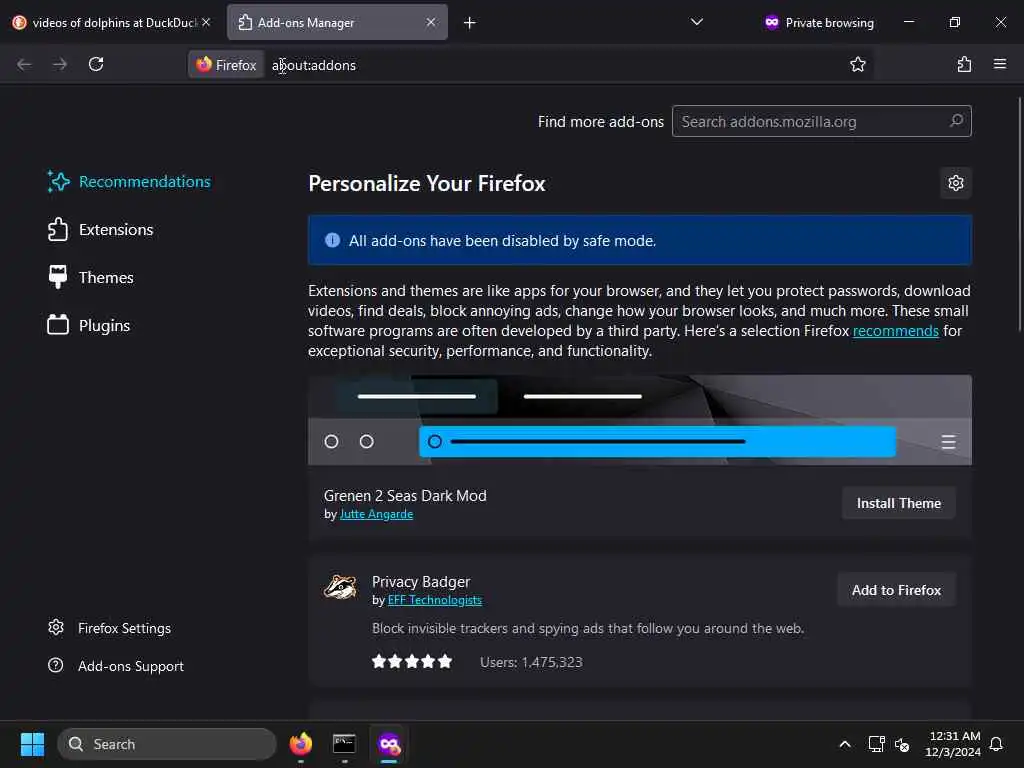
Task: Open the Windows Start menu
Action: (x=32, y=744)
